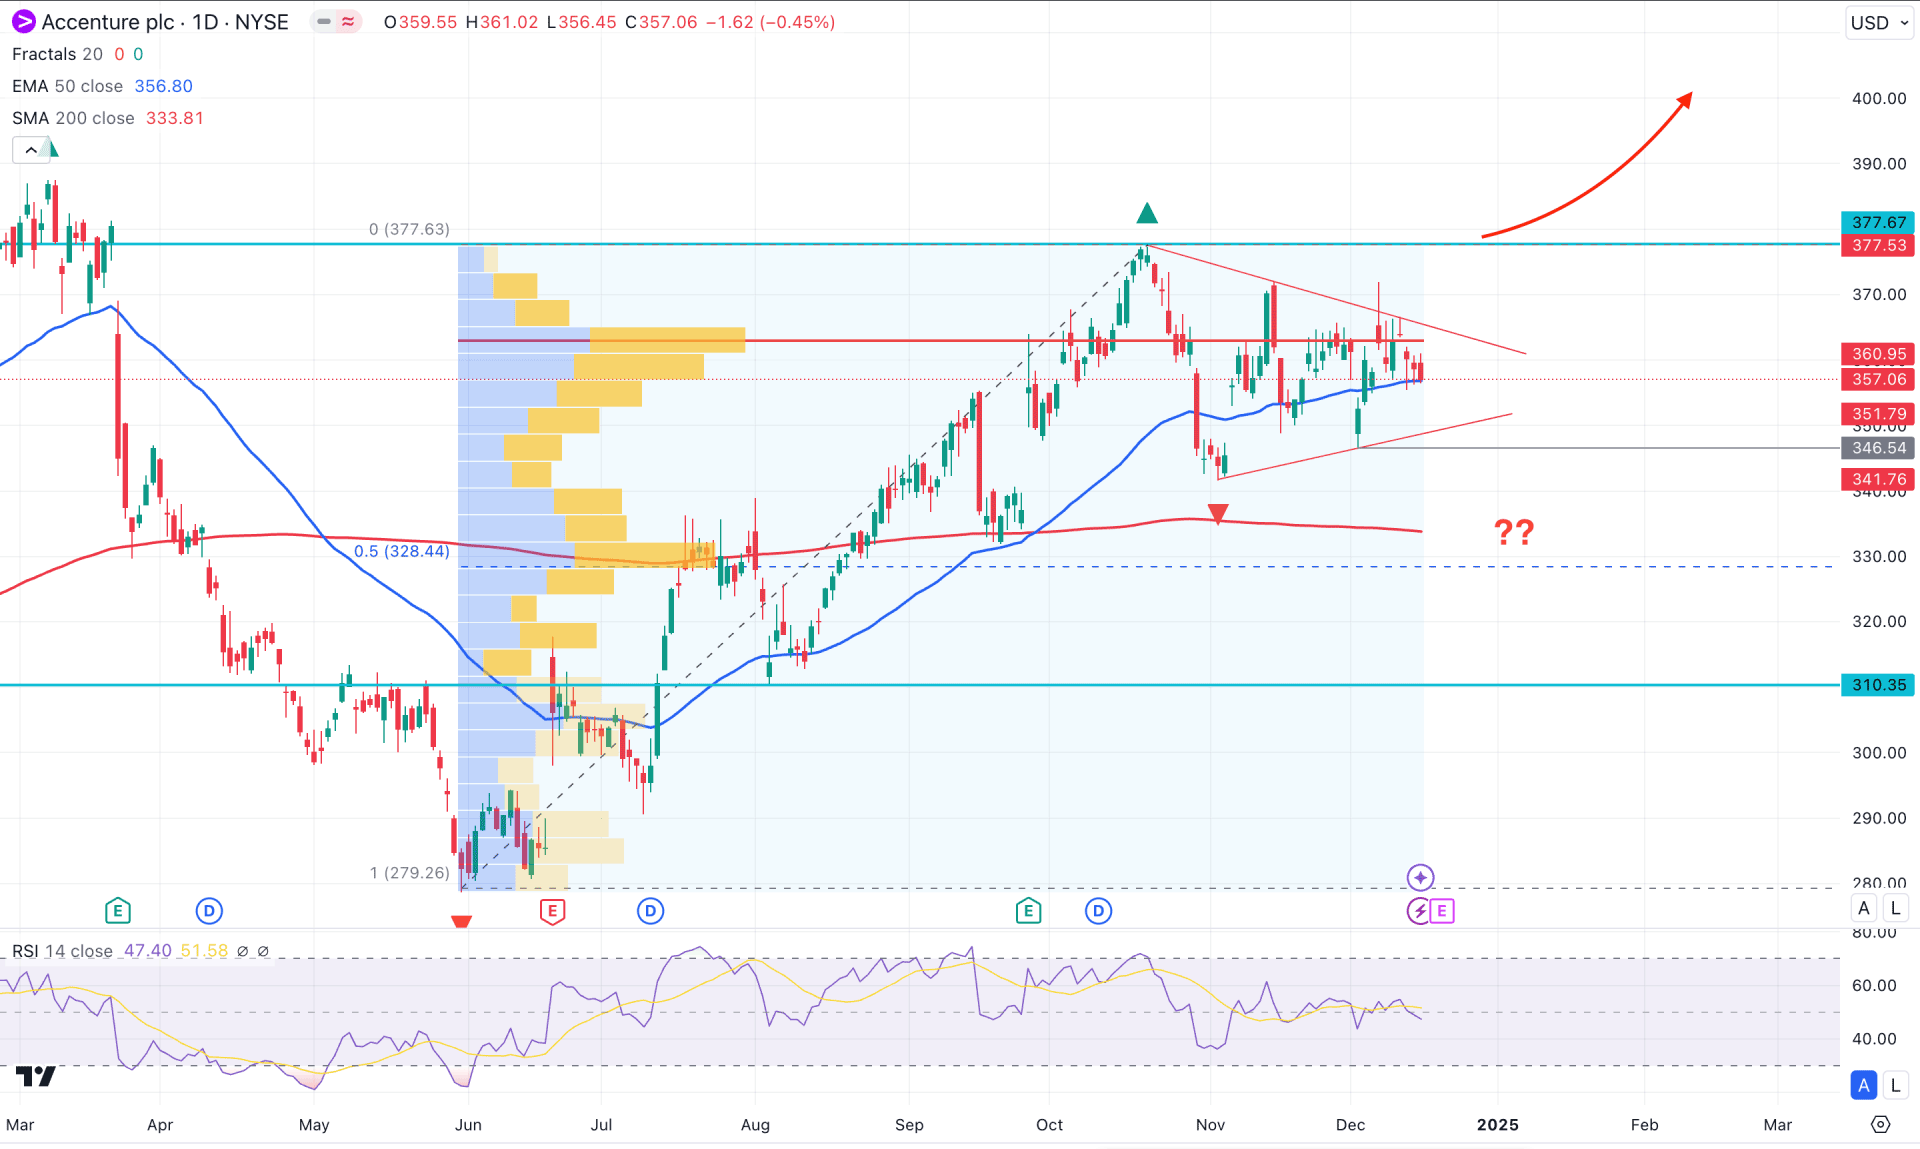The width and height of the screenshot is (1920, 1149).
Task: Select the SMA 200 close indicator legend
Action: pos(73,118)
